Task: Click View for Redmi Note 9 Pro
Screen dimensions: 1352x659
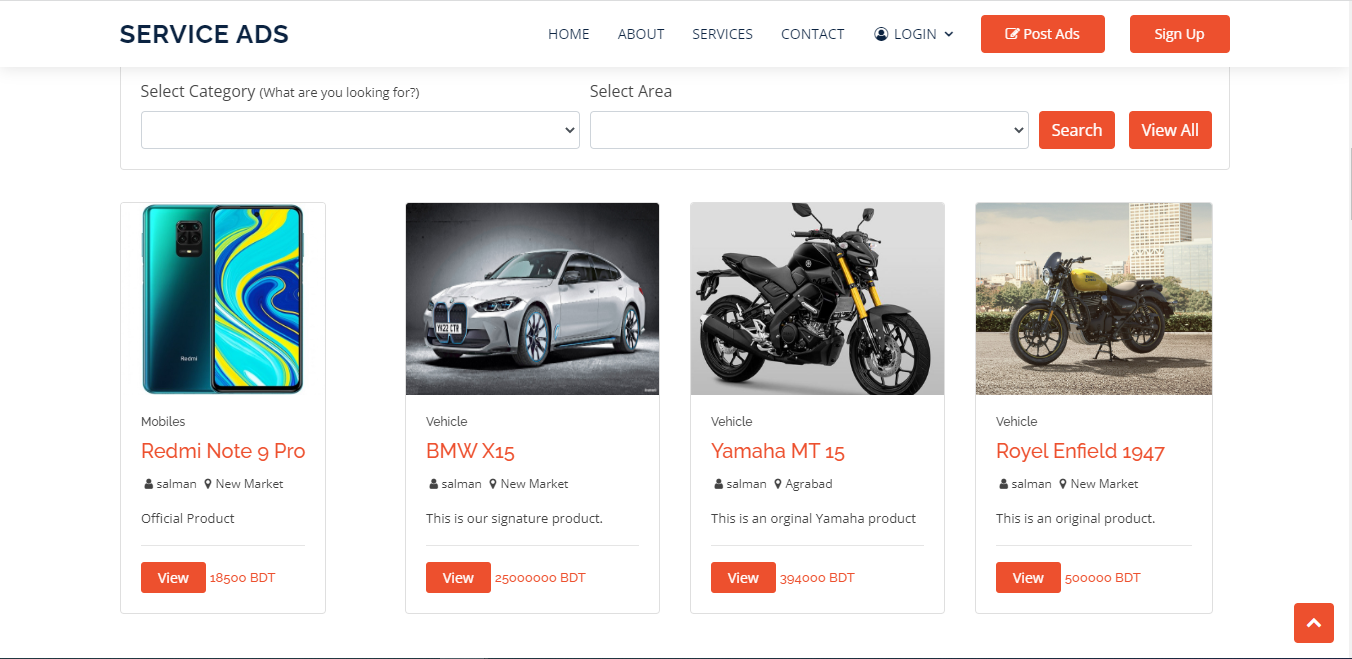Action: [x=173, y=578]
